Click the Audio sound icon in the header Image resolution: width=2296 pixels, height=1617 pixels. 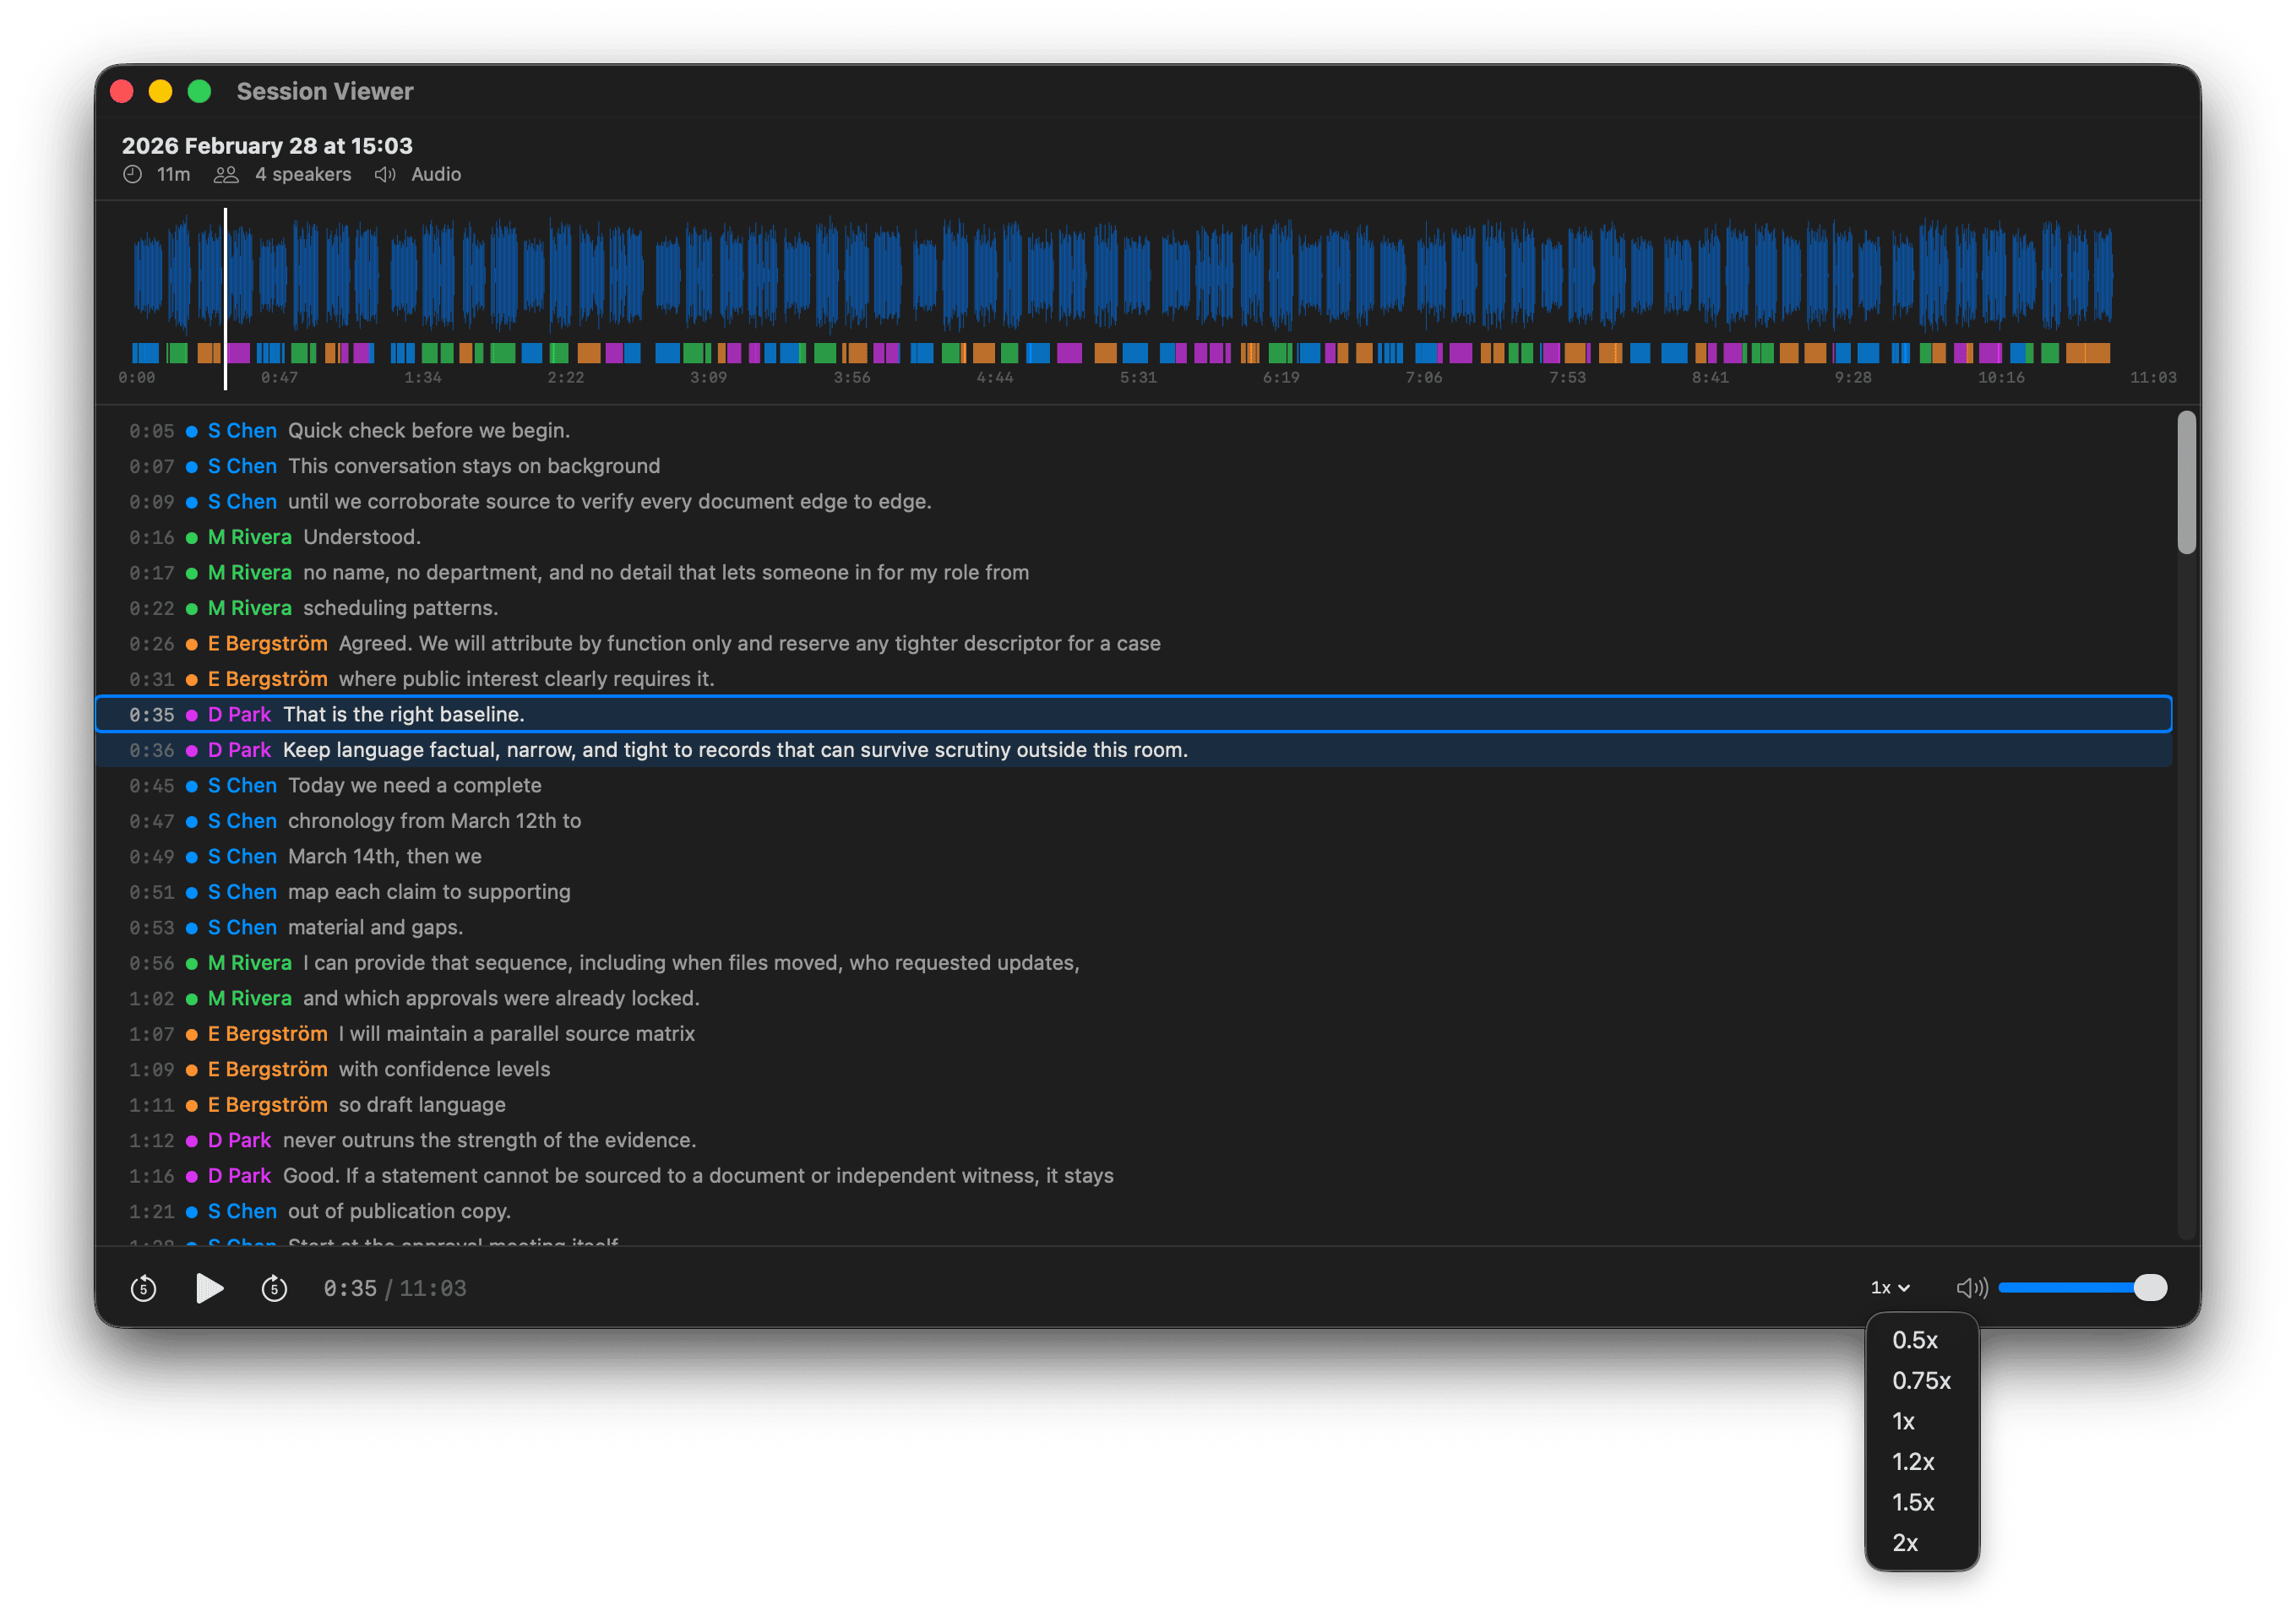tap(384, 174)
